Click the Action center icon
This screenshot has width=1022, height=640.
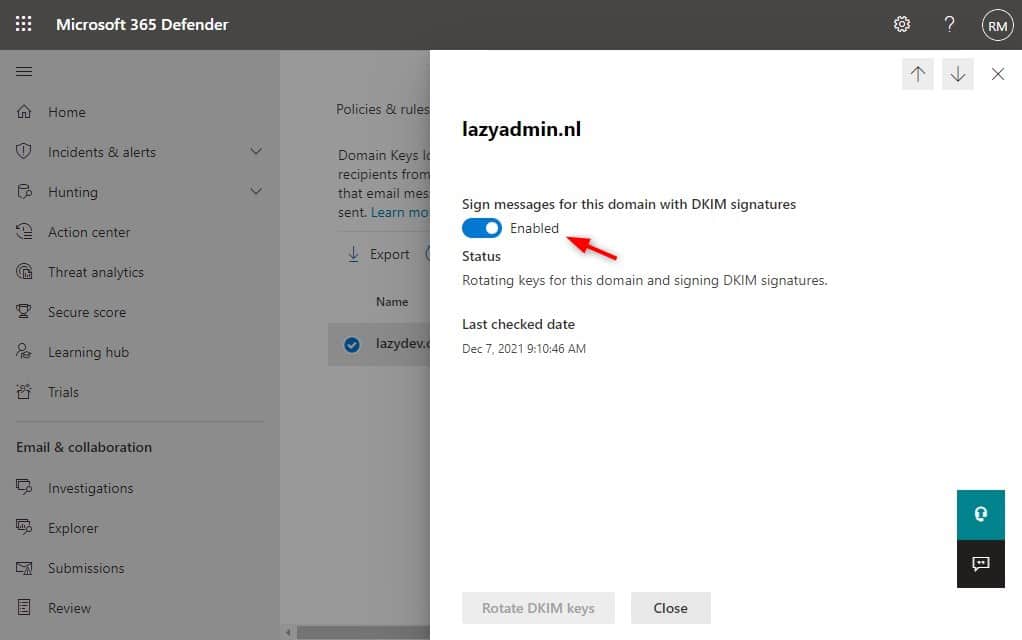click(24, 231)
